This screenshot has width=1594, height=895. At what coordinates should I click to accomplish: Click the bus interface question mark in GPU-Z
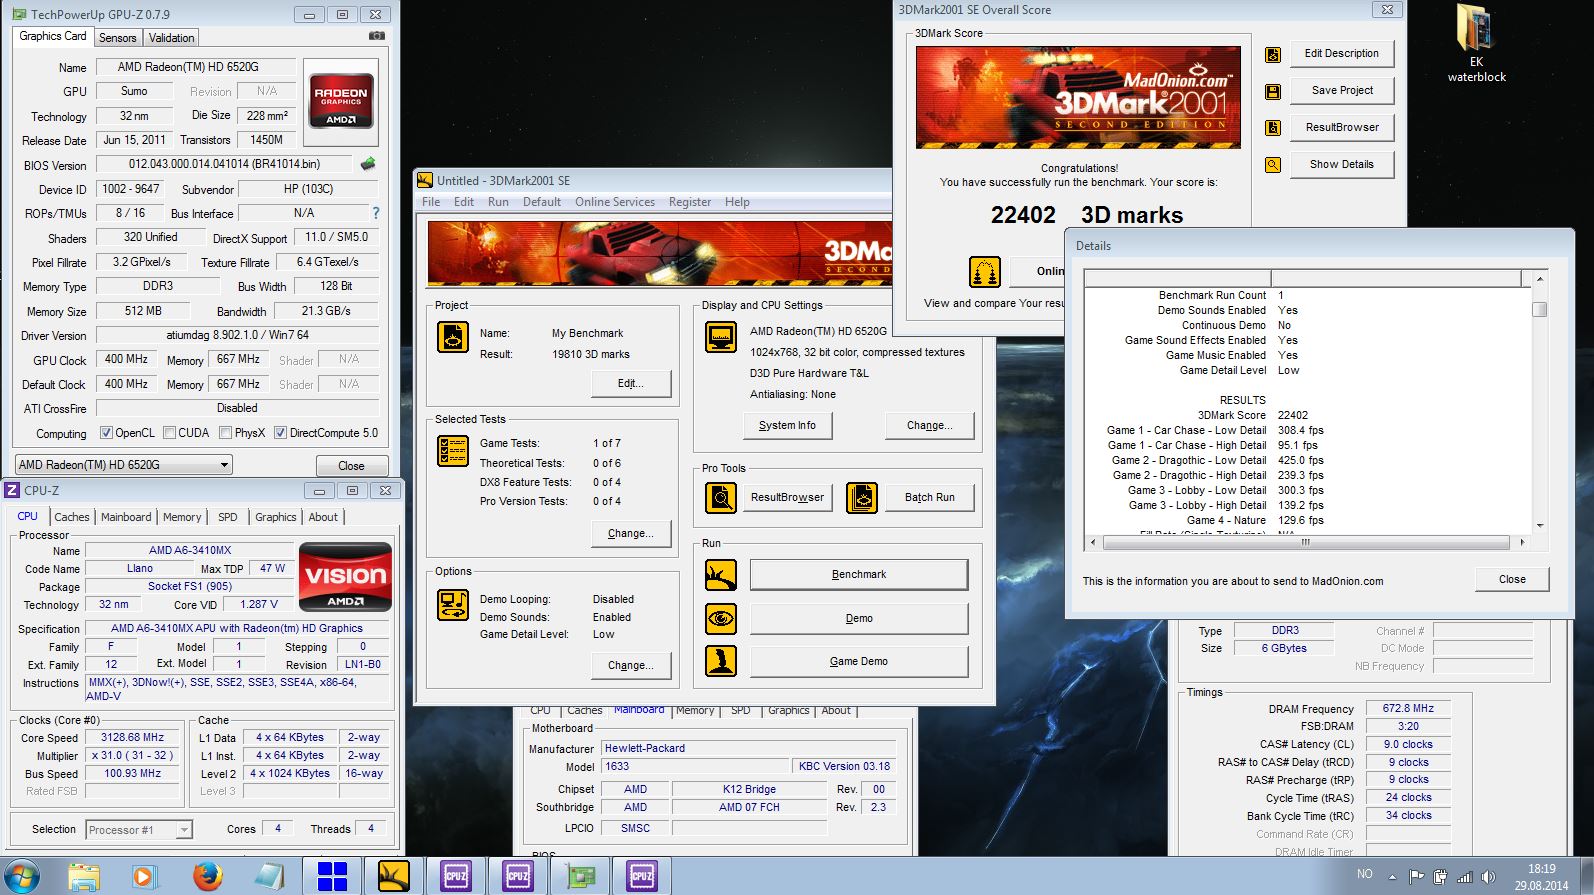point(376,213)
